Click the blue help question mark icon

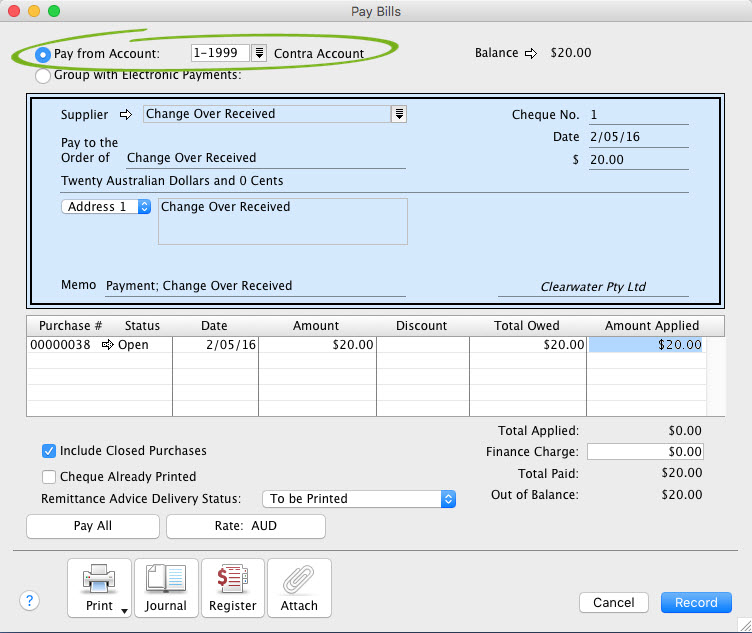(30, 600)
